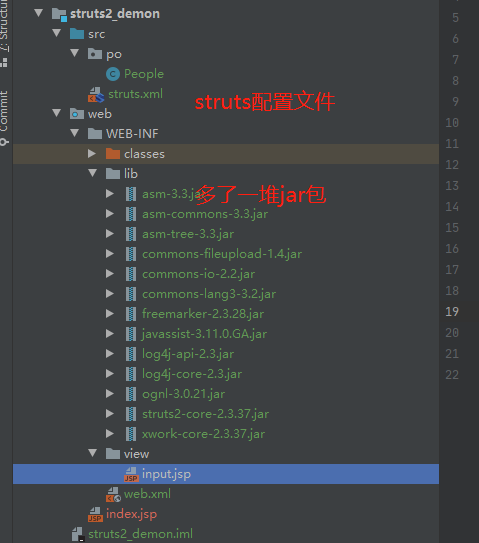Click the commons-lang3-3.2.jar archive icon
The image size is (479, 543).
(131, 294)
